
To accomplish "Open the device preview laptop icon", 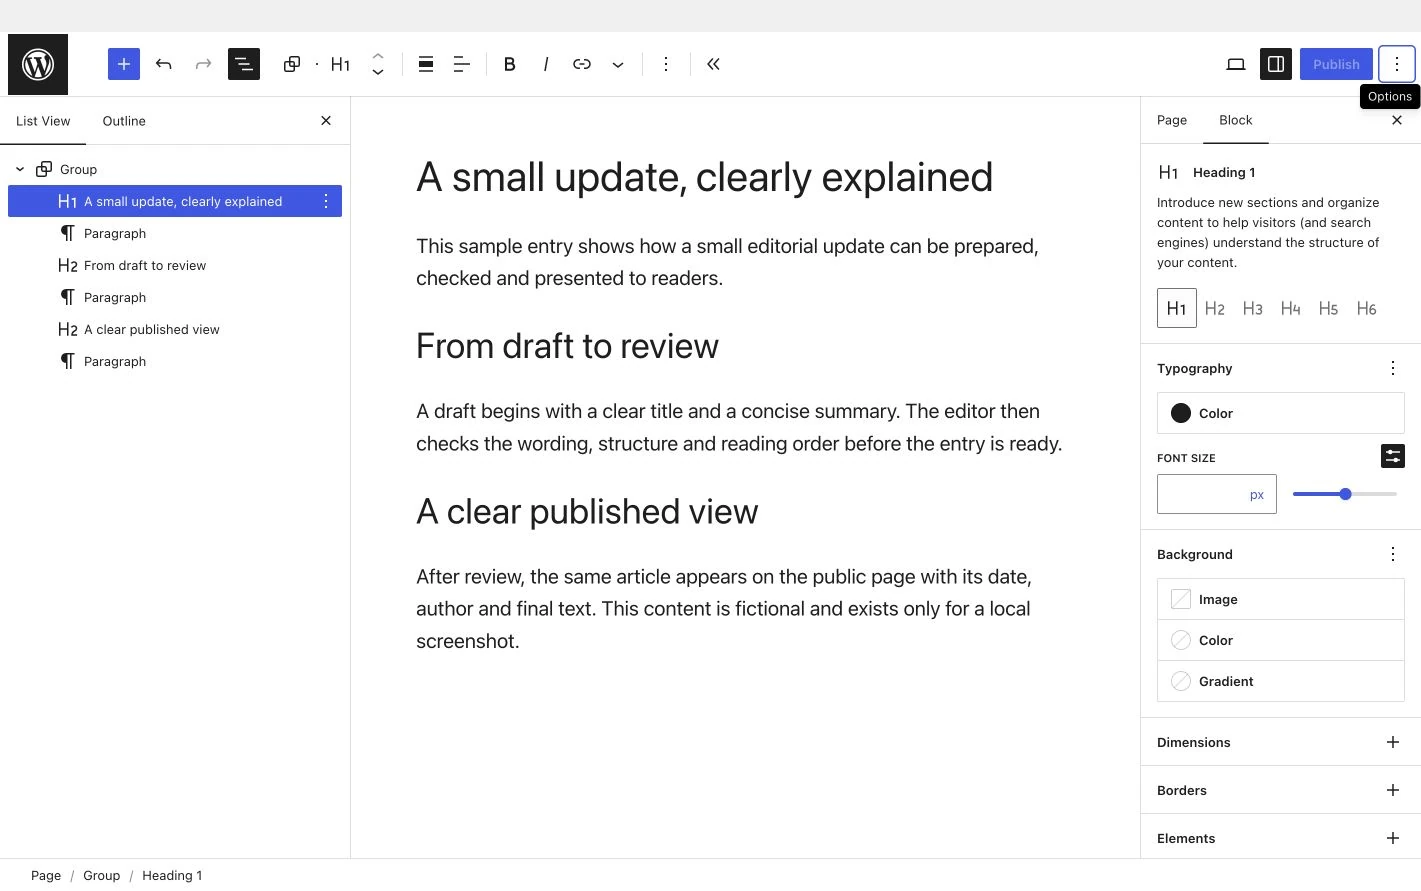I will [1236, 64].
